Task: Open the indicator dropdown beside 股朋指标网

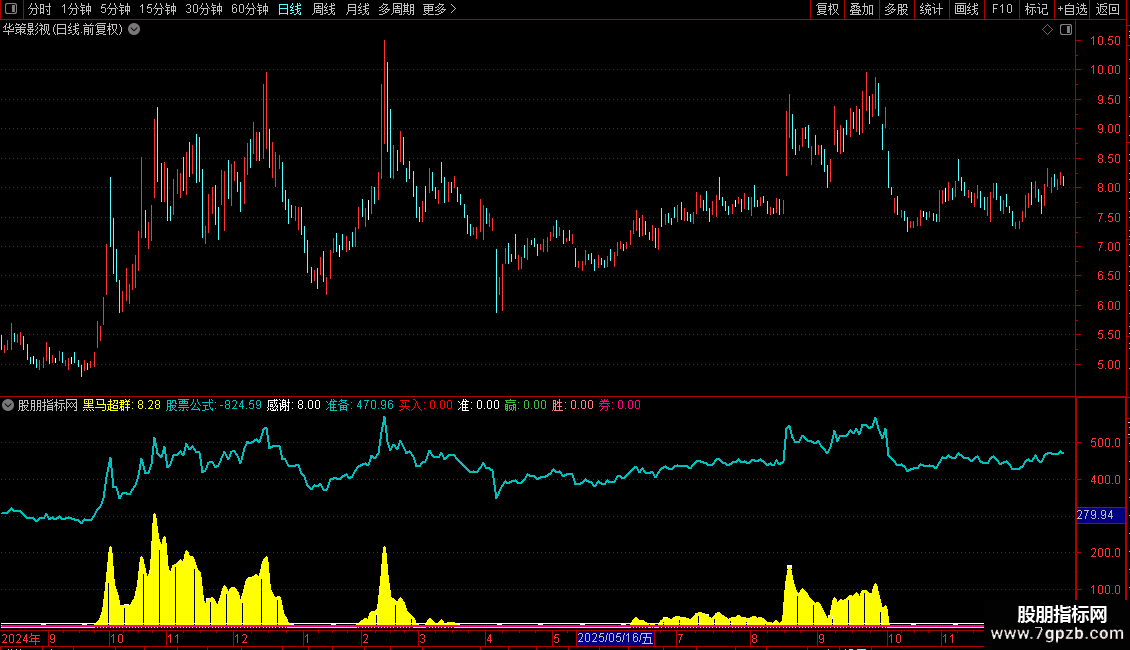Action: point(8,405)
